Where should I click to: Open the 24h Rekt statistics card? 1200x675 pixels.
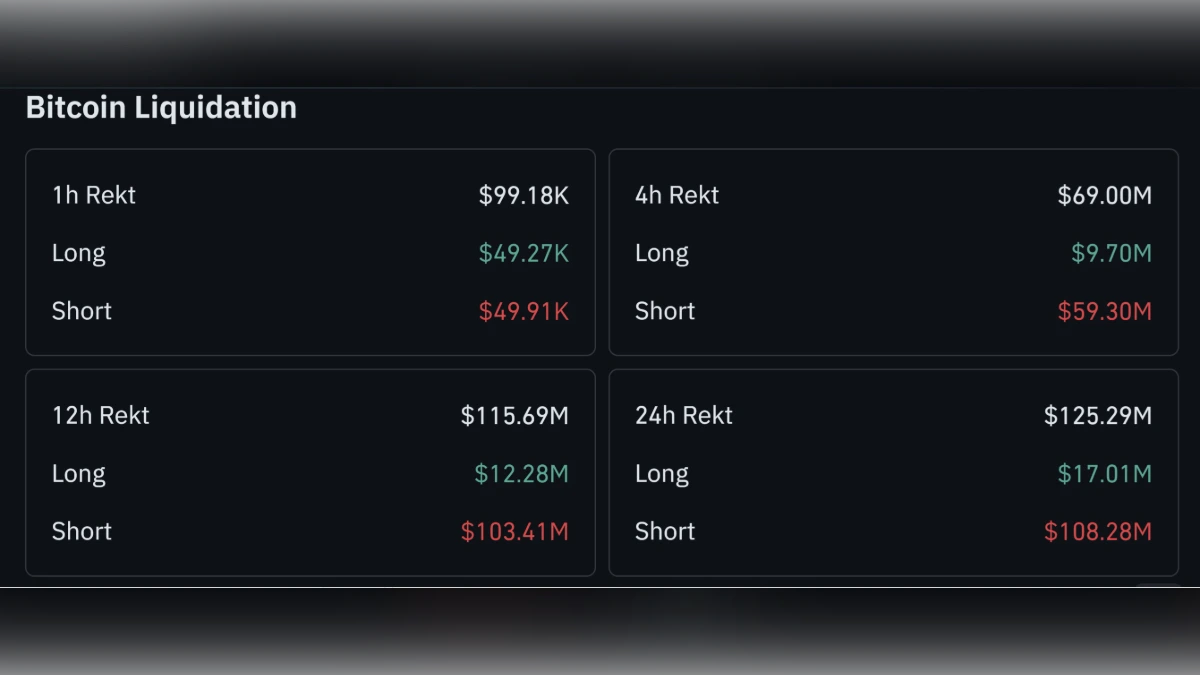tap(893, 472)
